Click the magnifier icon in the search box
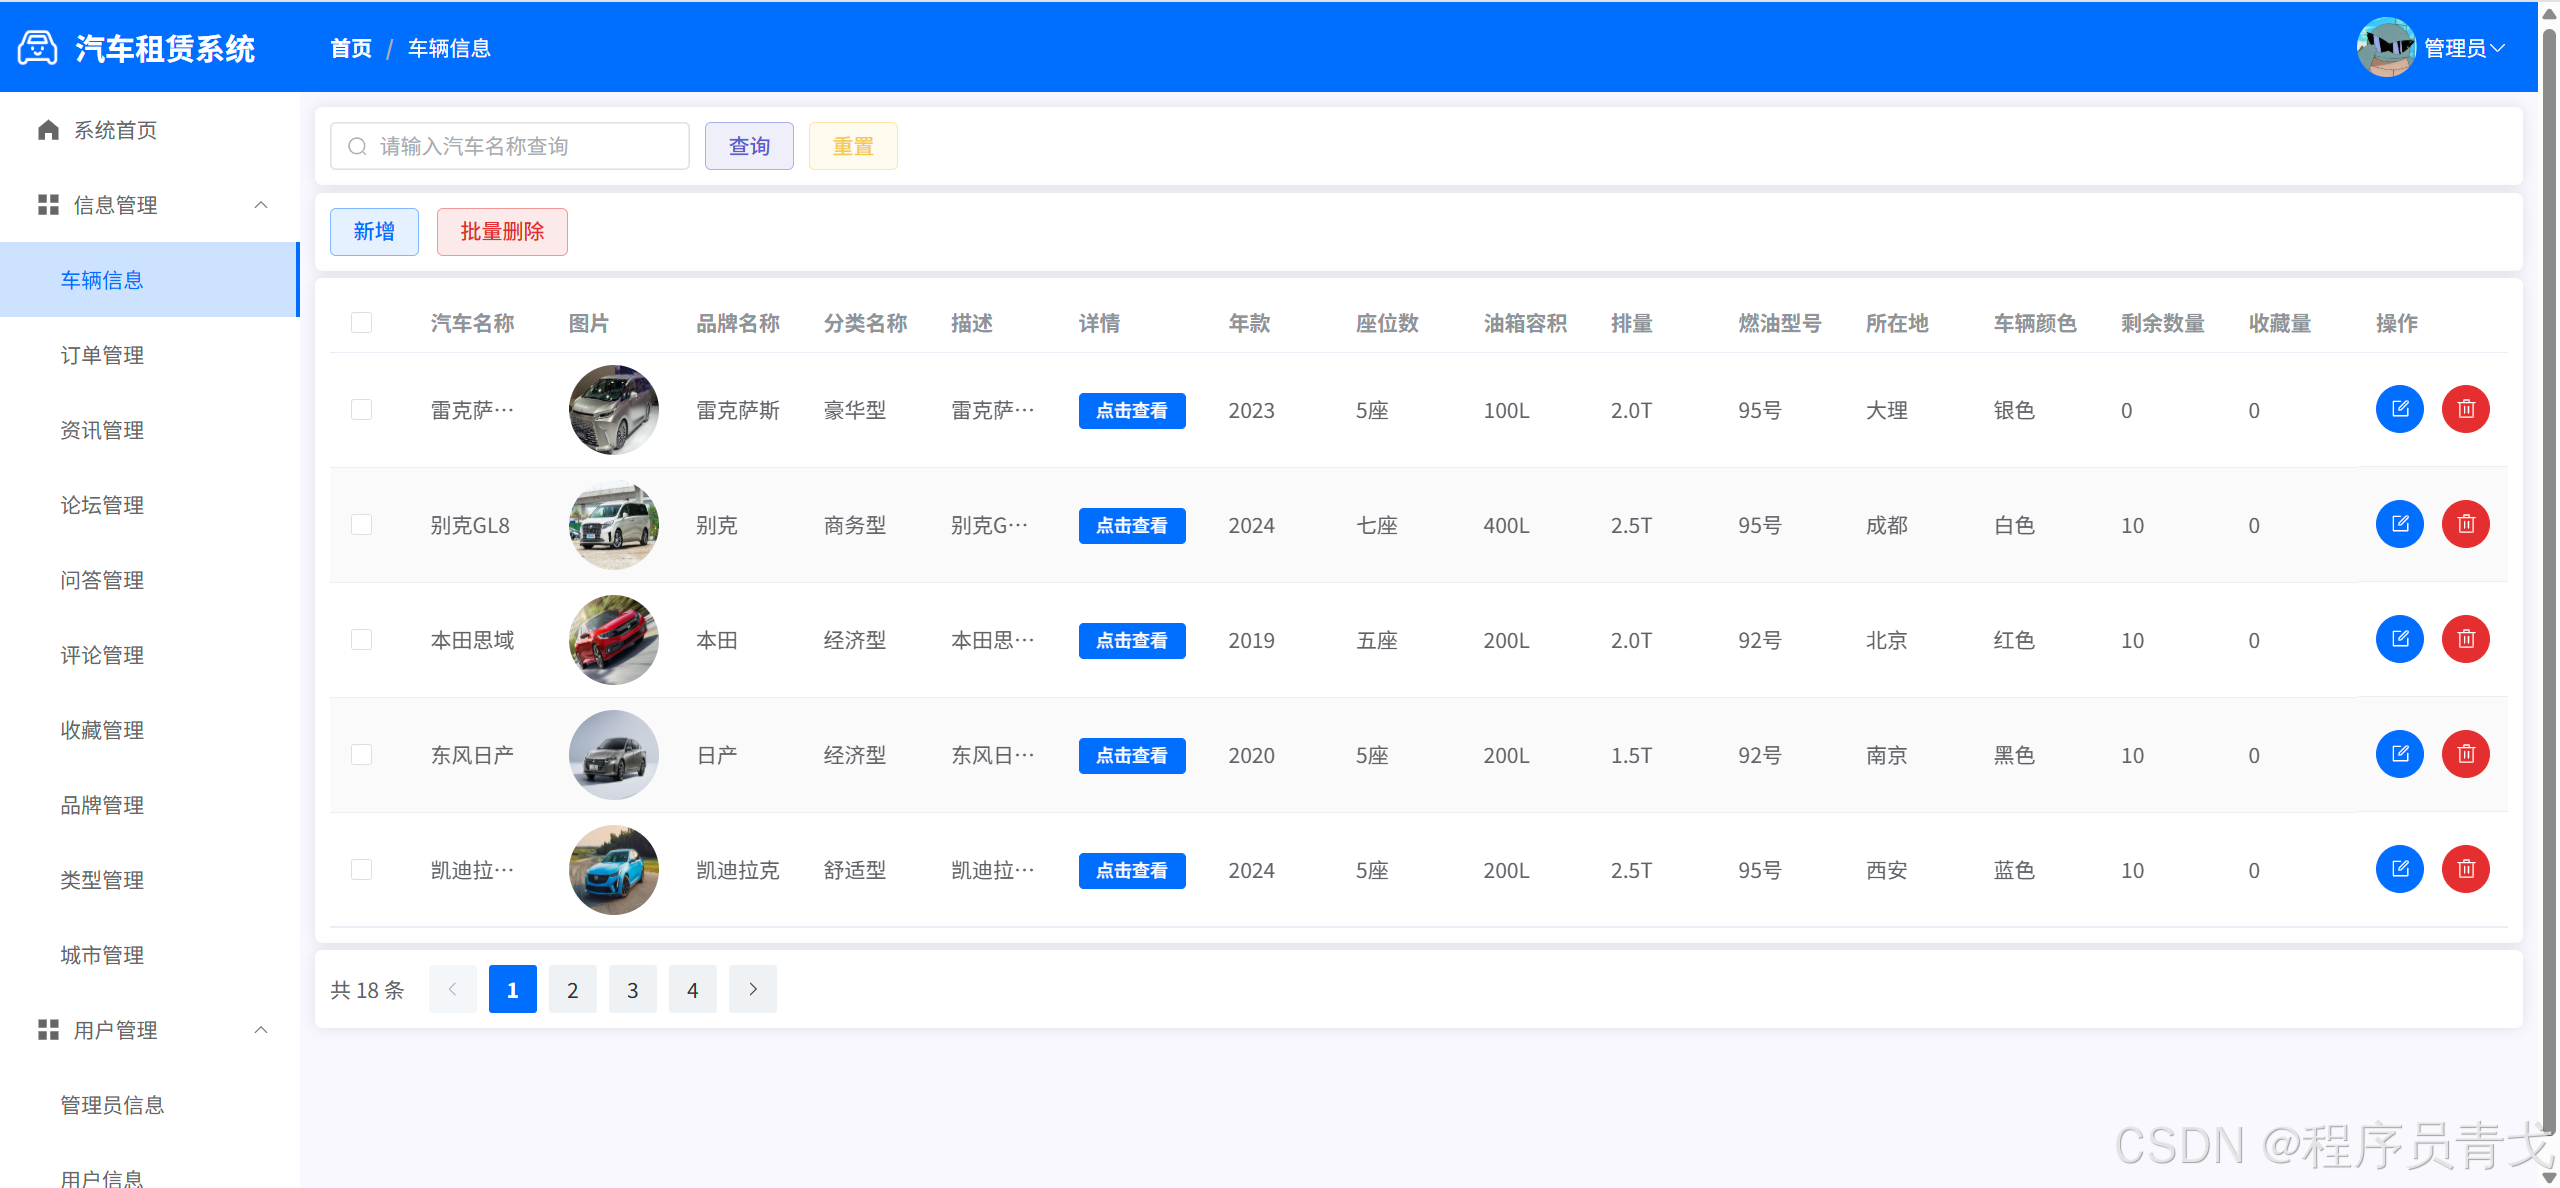Screen dimensions: 2560x1188 (x=357, y=146)
